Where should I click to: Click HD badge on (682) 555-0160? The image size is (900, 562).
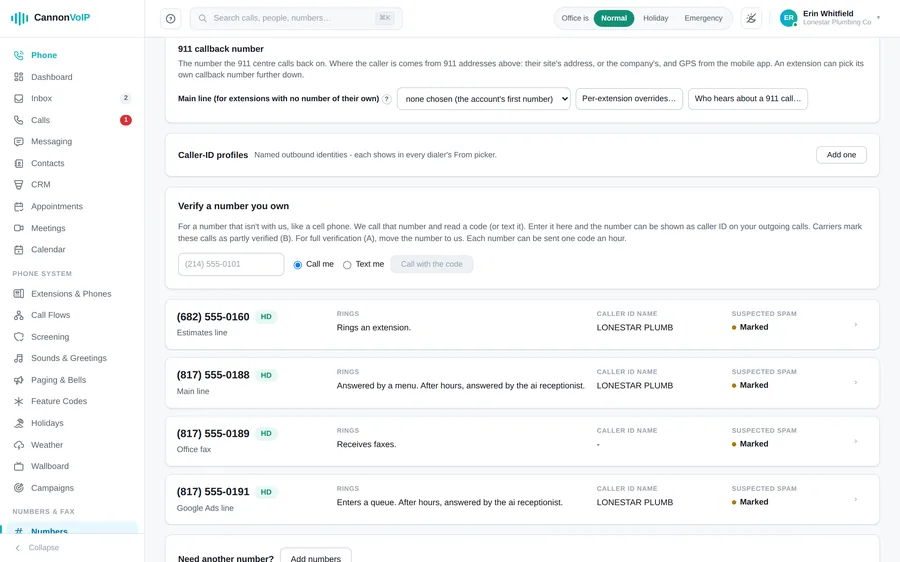click(x=266, y=317)
